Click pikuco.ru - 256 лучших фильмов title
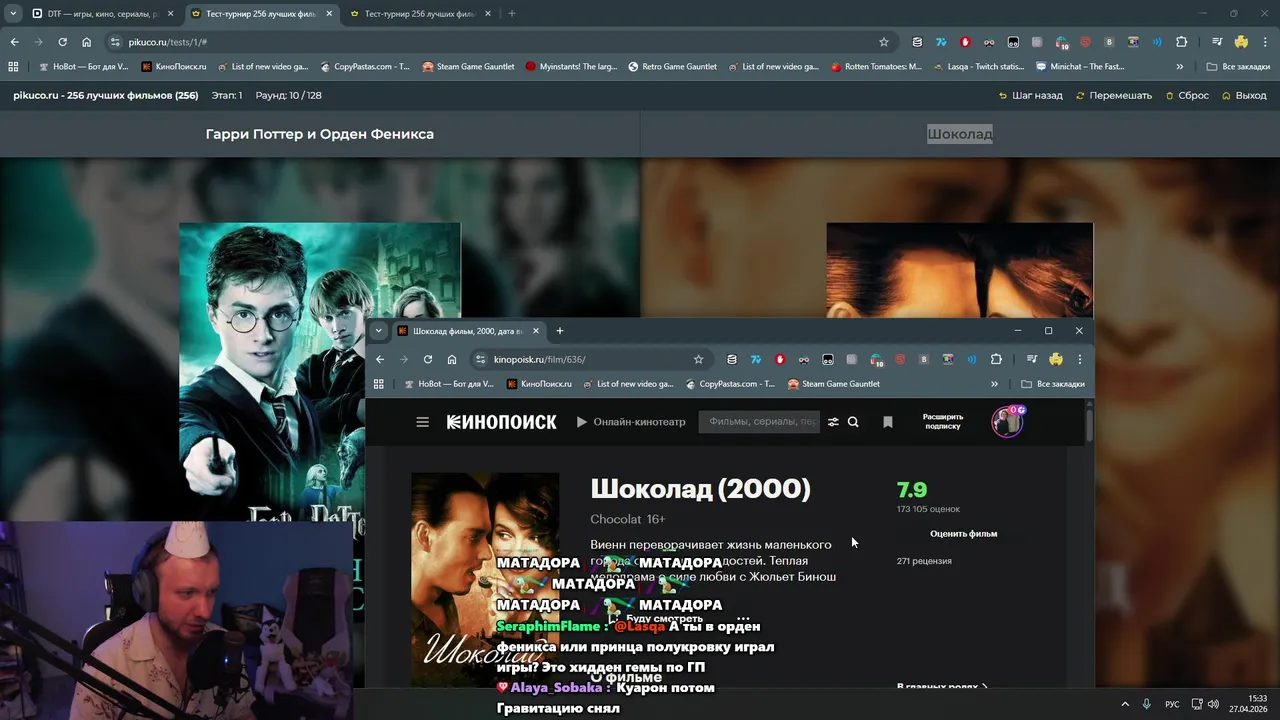 point(105,96)
